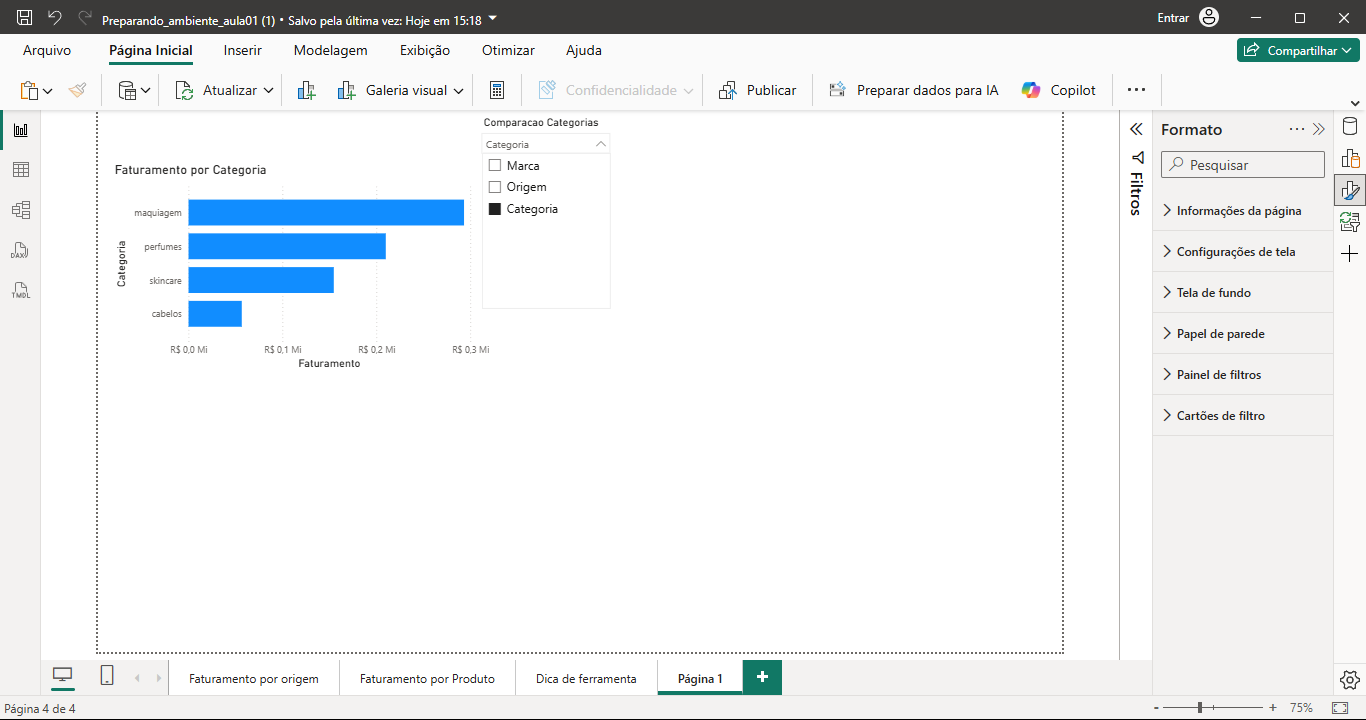Select the Format Painter brush icon
Image resolution: width=1366 pixels, height=720 pixels.
(x=78, y=90)
